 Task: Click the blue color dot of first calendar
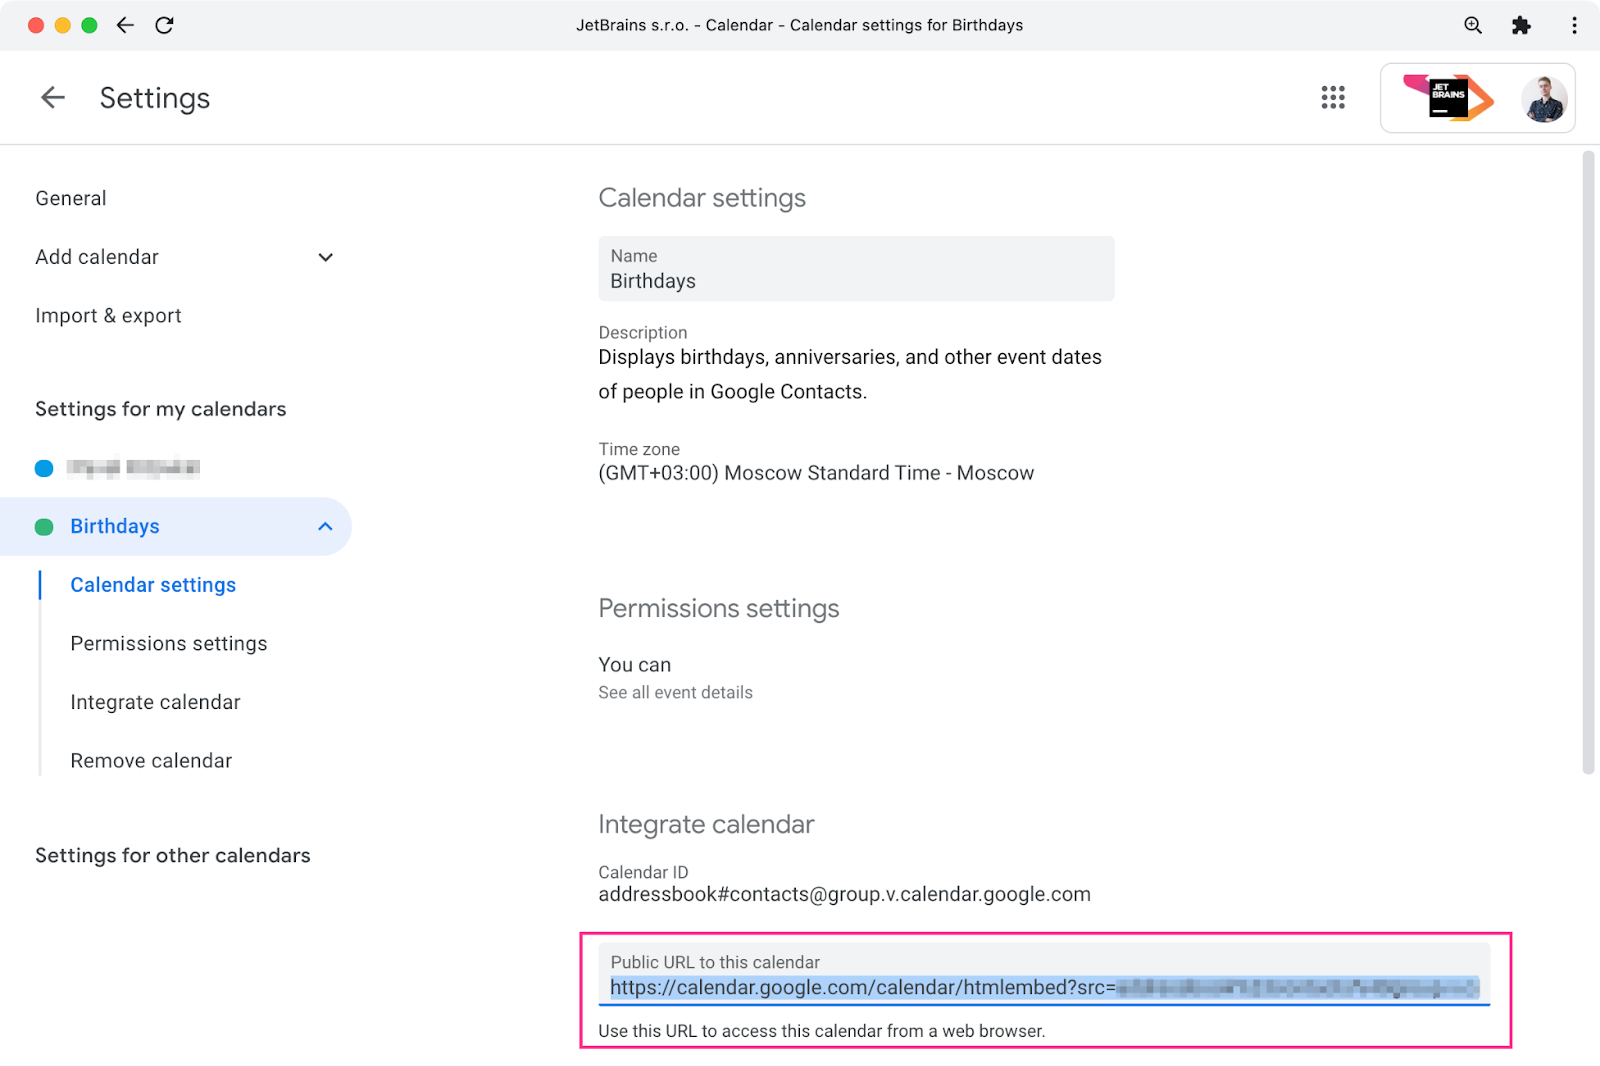pyautogui.click(x=44, y=468)
